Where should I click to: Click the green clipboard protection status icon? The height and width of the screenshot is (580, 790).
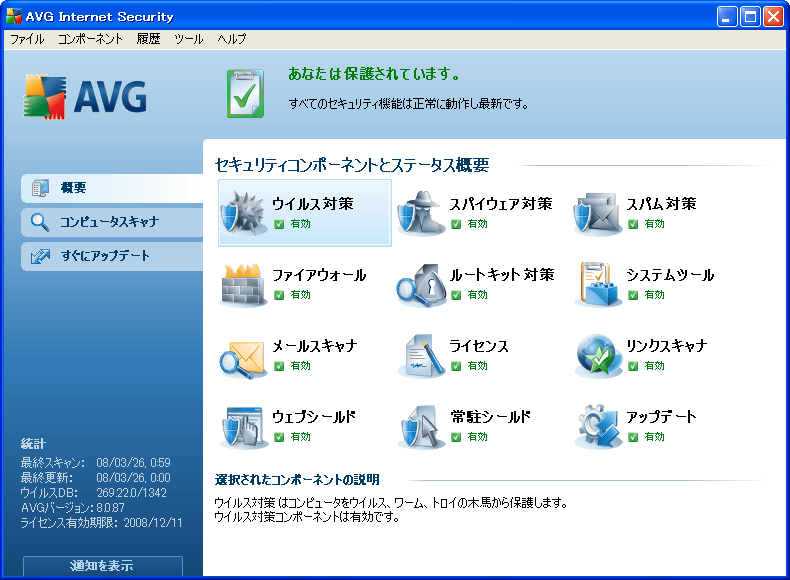(x=245, y=93)
